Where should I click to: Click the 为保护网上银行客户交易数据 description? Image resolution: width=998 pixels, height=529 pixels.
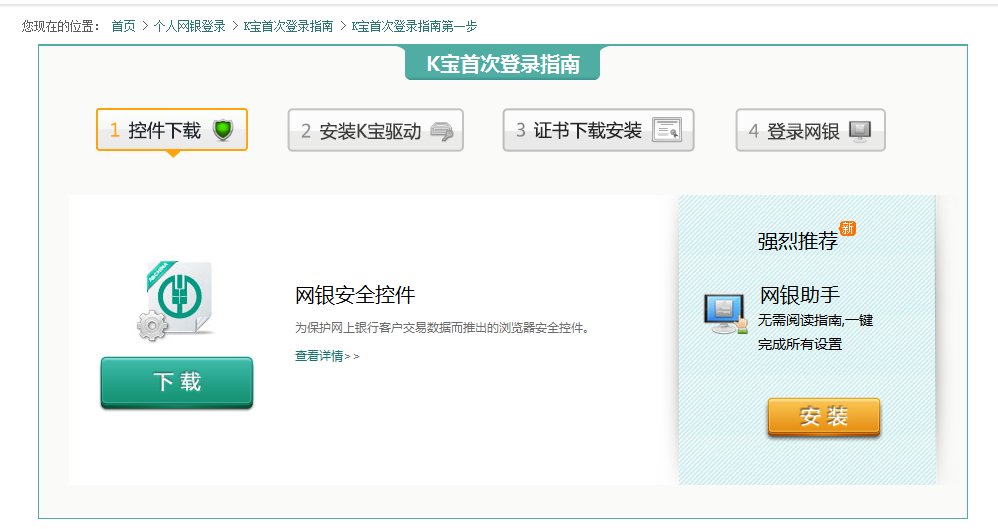[442, 328]
